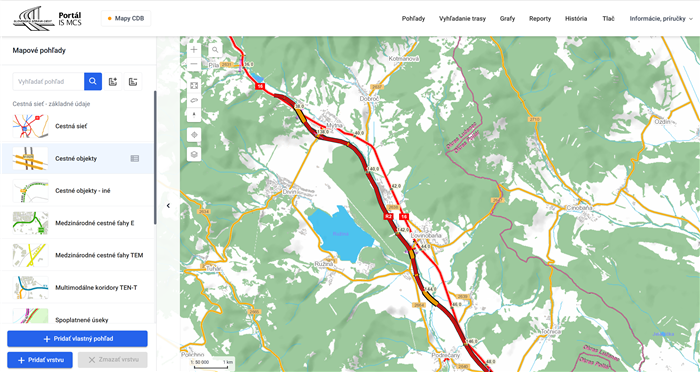
Task: Open the Mapy CDB selector
Action: coord(126,19)
